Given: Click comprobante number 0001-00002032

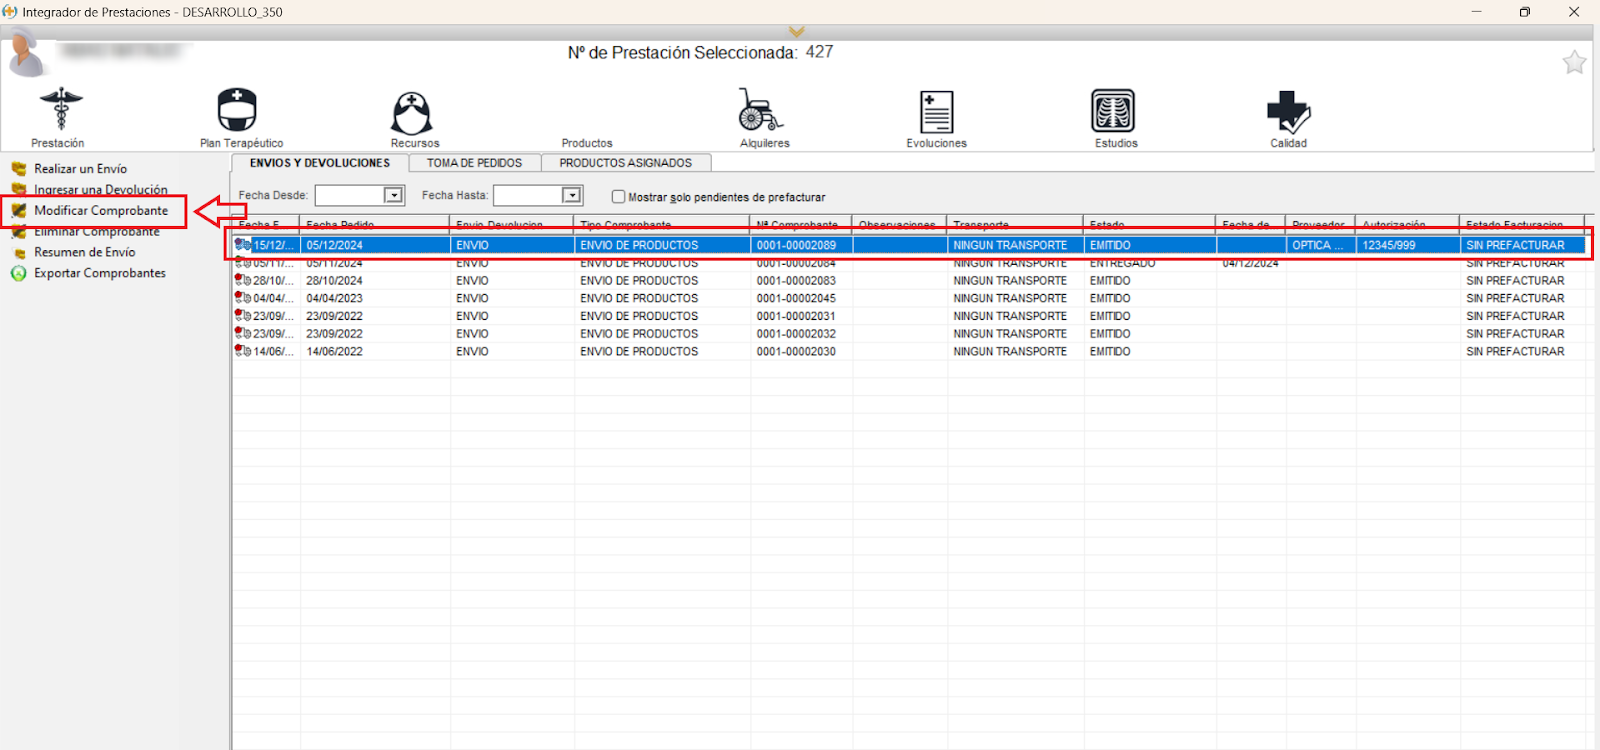Looking at the screenshot, I should click(796, 334).
